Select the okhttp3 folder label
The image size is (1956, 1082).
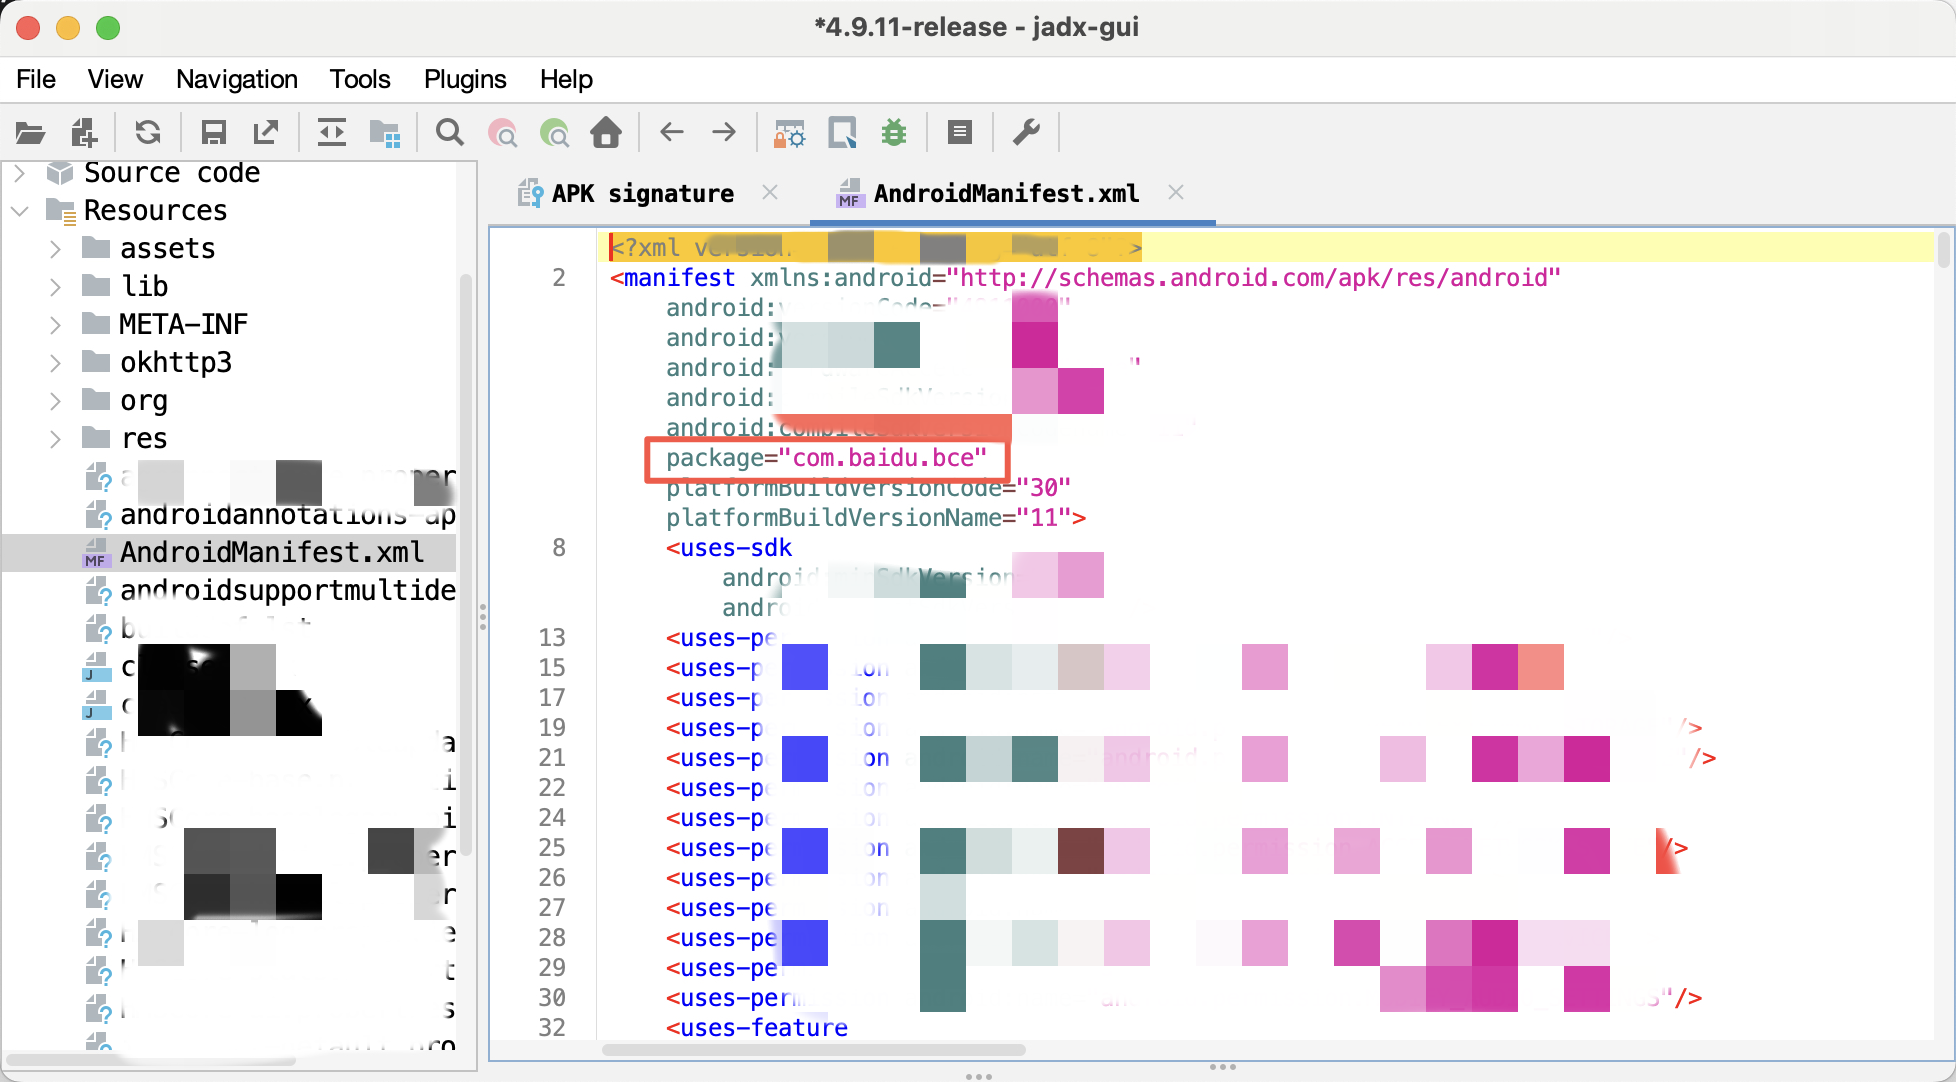pyautogui.click(x=176, y=363)
